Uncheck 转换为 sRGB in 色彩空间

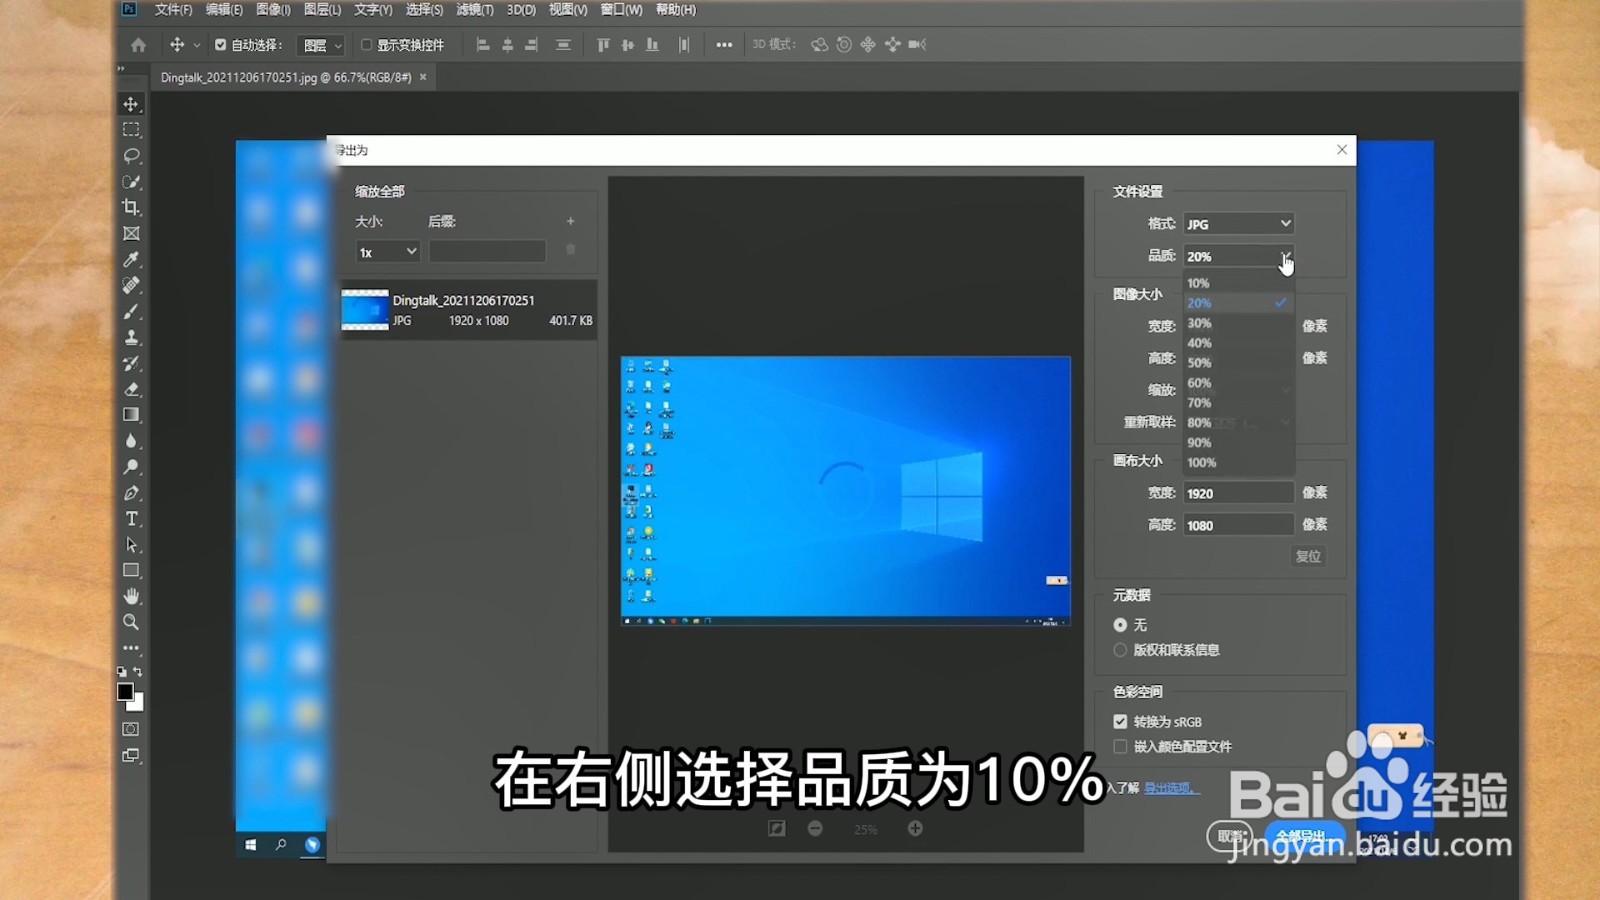1121,721
